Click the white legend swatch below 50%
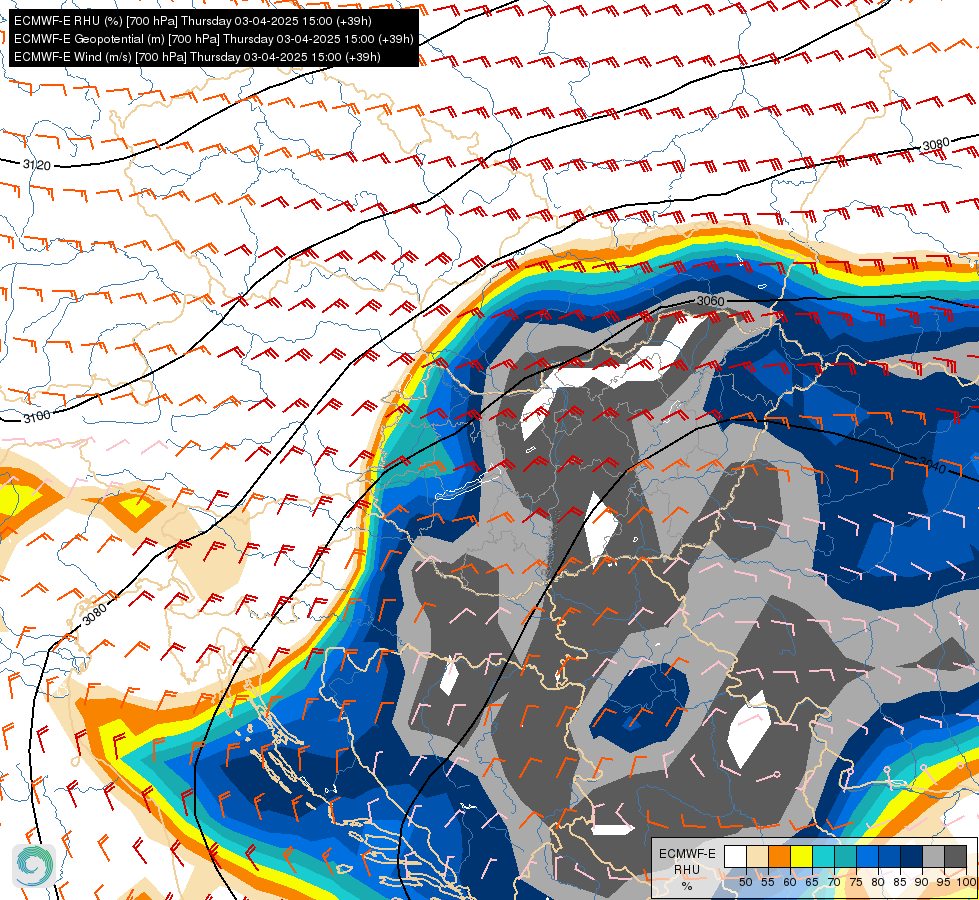 [735, 857]
